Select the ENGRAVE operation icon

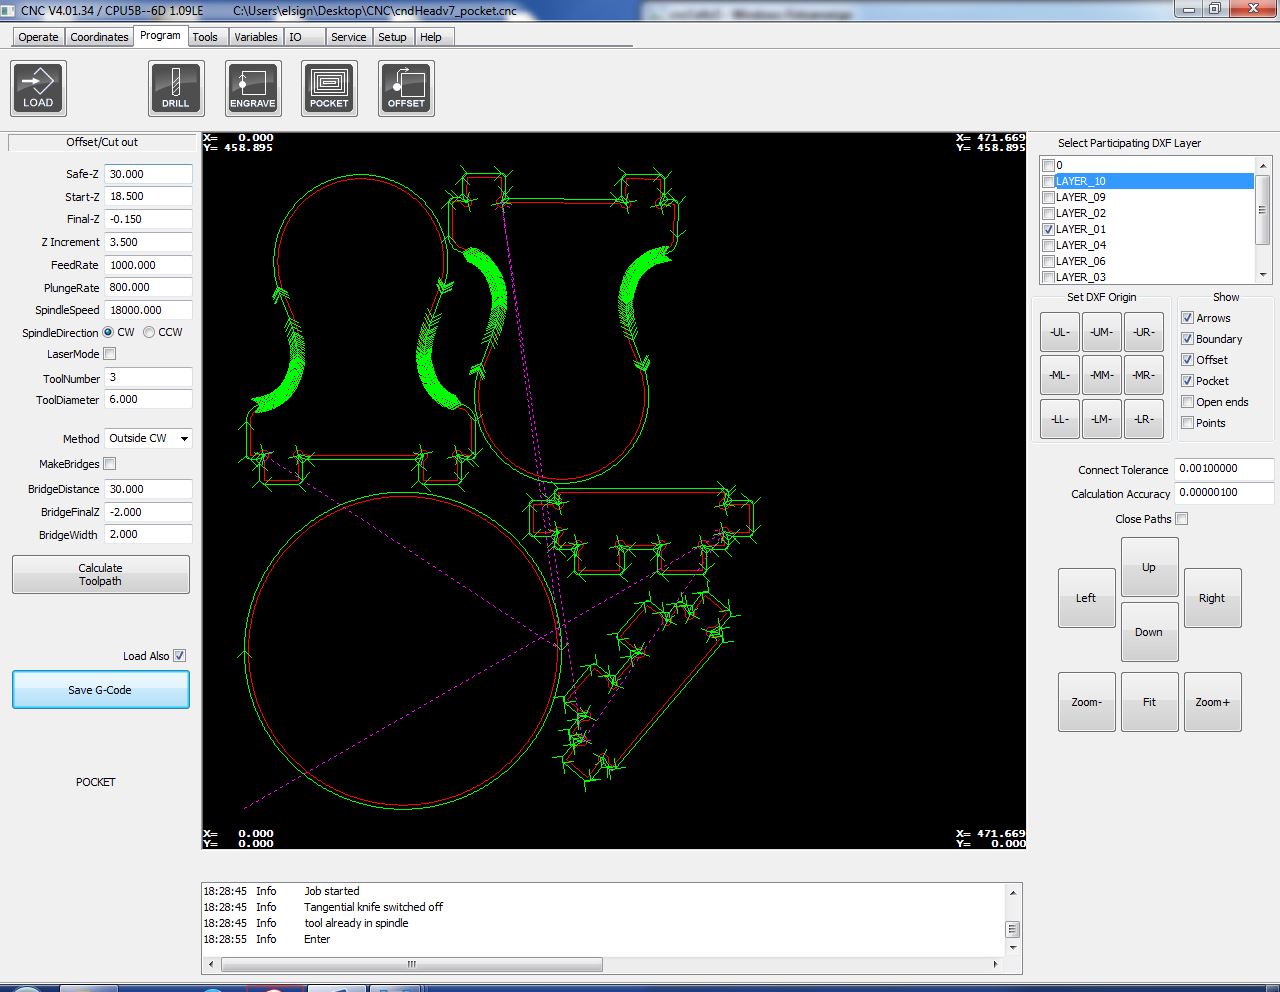point(253,88)
